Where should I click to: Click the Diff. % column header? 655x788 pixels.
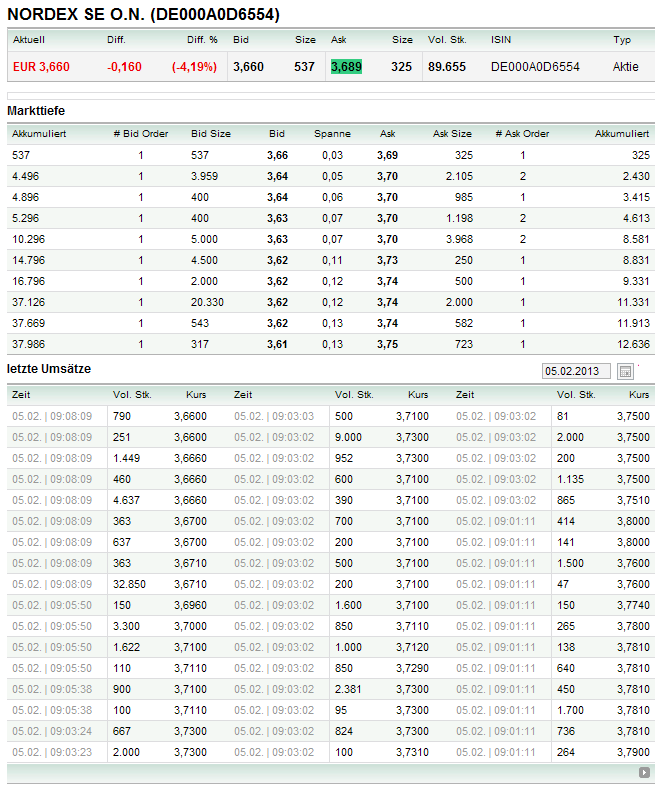point(202,40)
